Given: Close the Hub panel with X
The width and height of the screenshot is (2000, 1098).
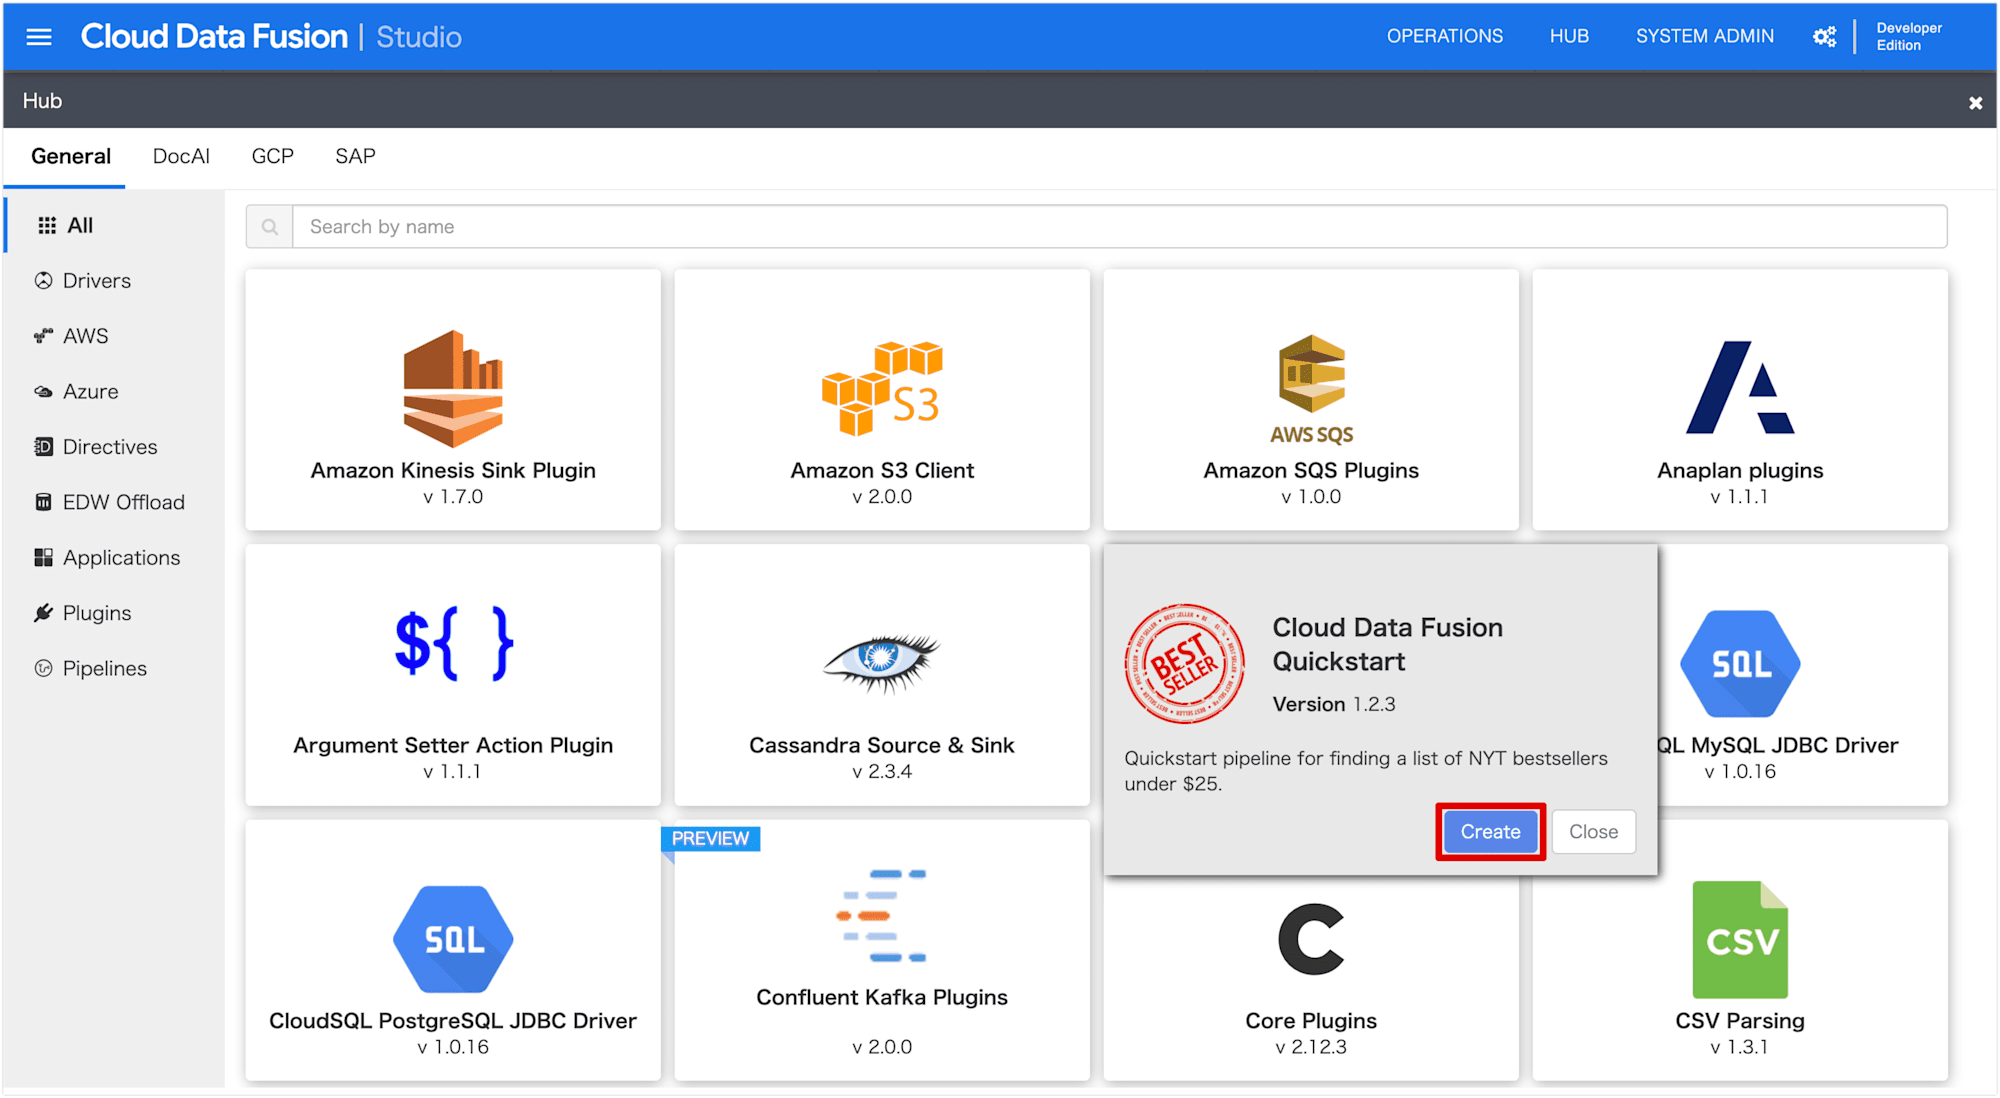Looking at the screenshot, I should pos(1975,103).
